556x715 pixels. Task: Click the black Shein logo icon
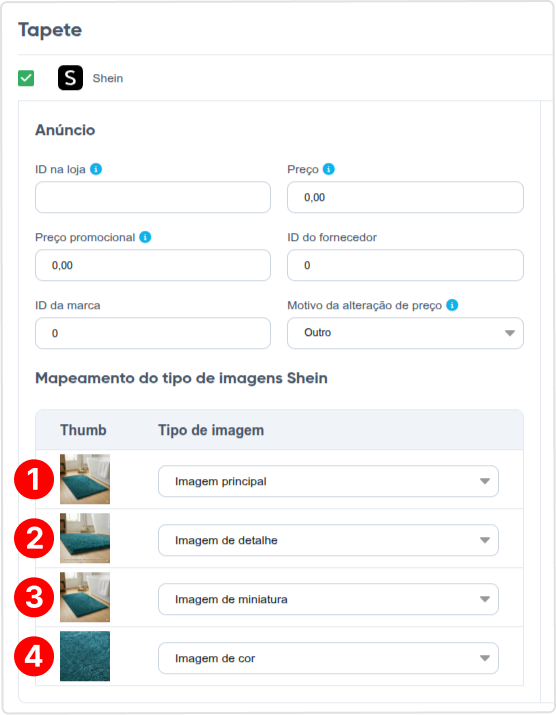pos(70,78)
